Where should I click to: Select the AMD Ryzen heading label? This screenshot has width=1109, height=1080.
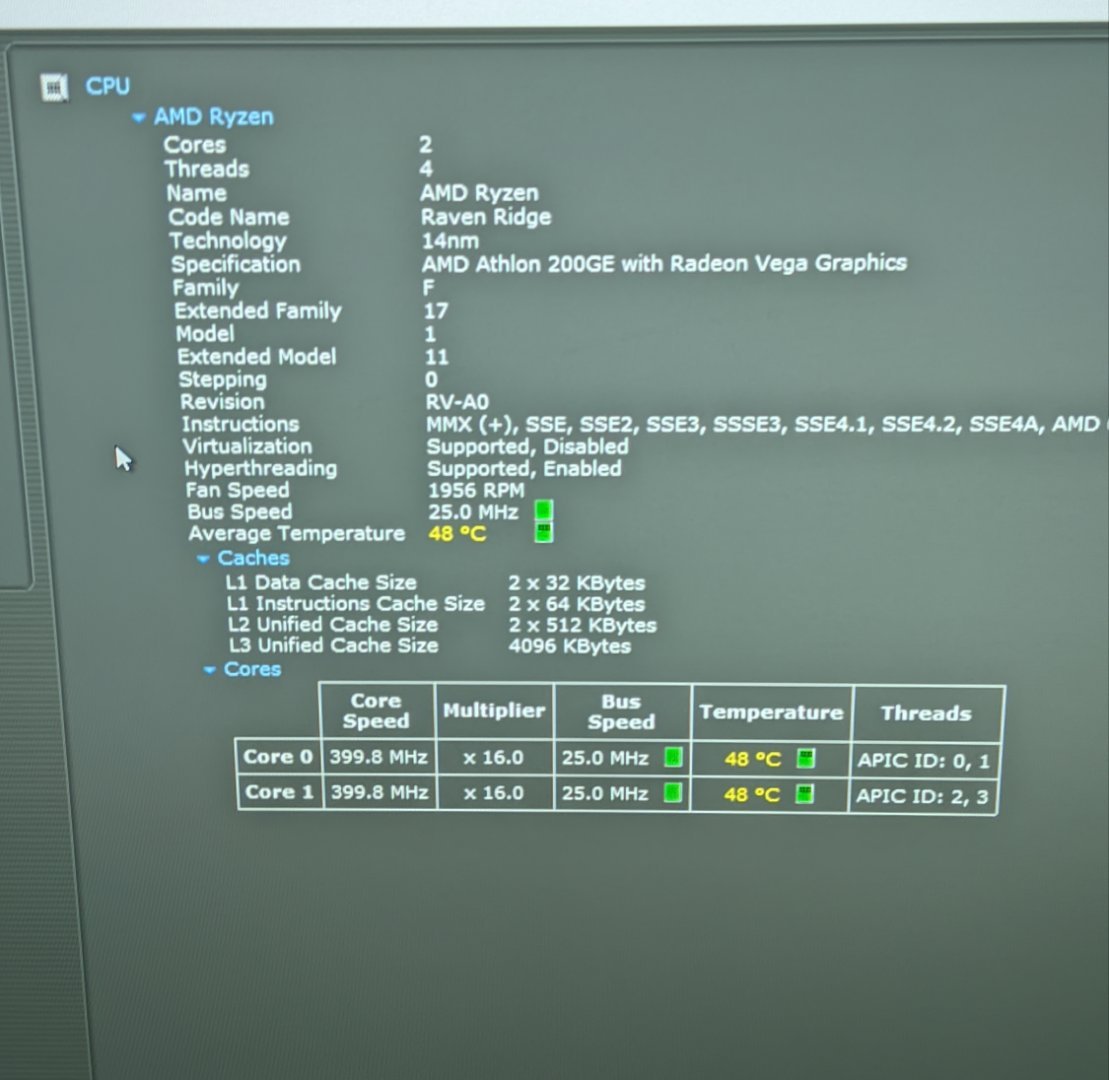[x=214, y=117]
